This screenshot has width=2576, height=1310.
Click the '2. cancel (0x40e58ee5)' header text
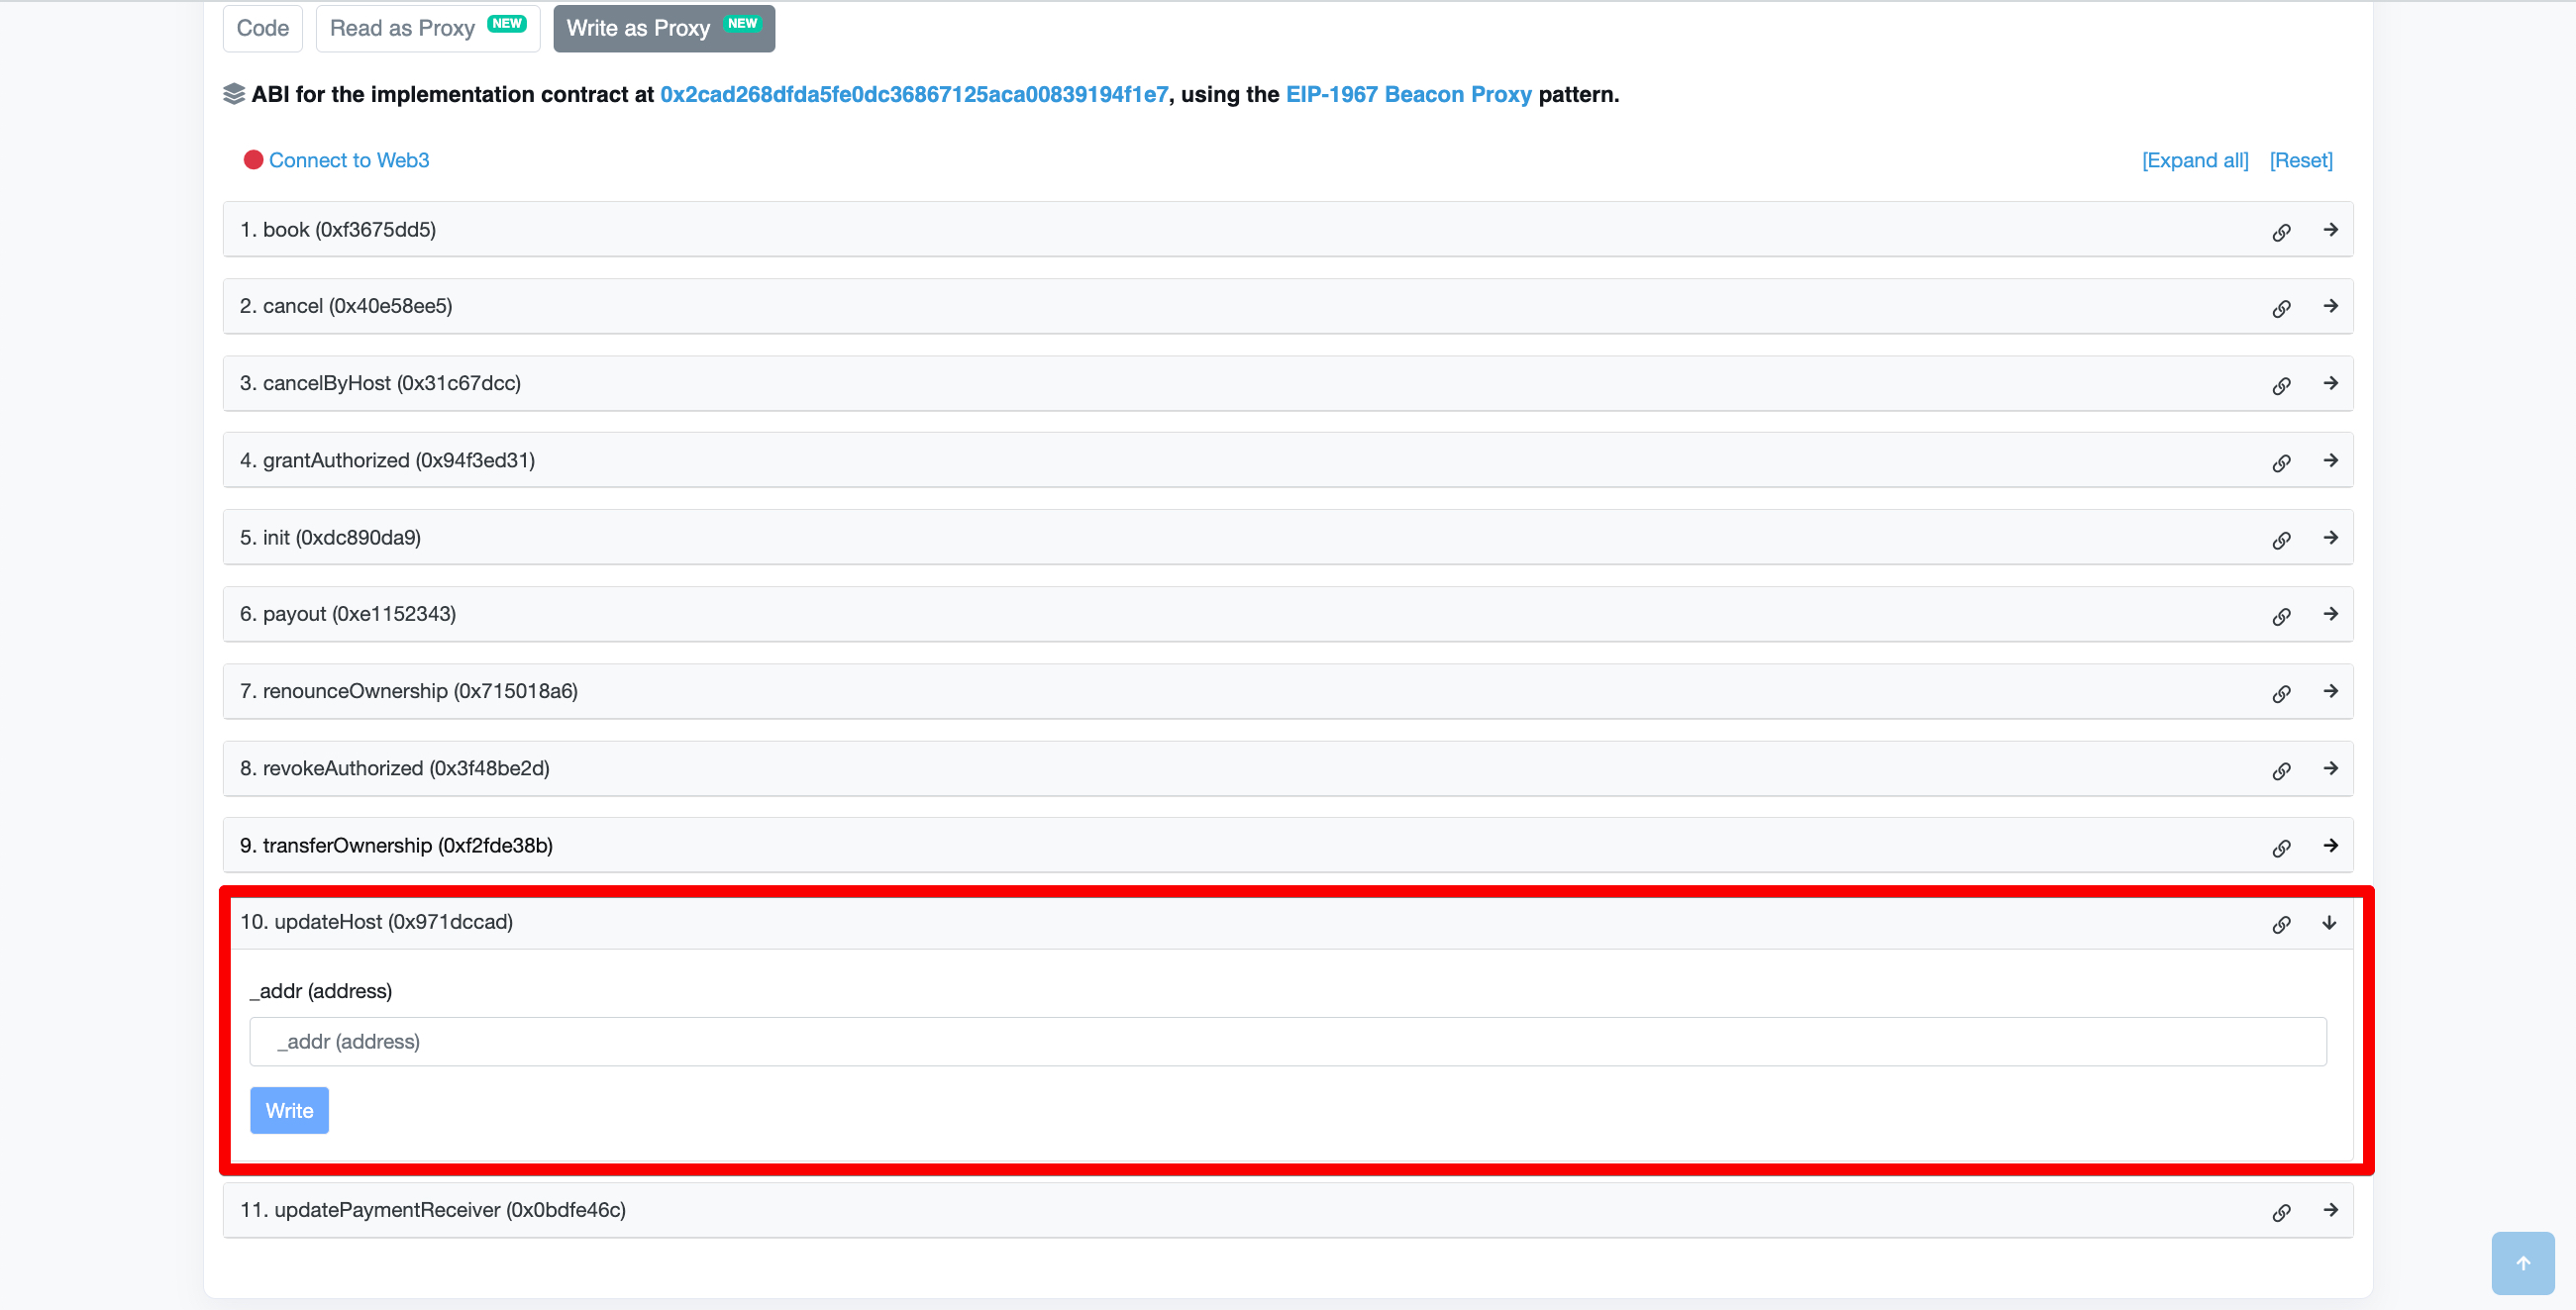point(346,305)
